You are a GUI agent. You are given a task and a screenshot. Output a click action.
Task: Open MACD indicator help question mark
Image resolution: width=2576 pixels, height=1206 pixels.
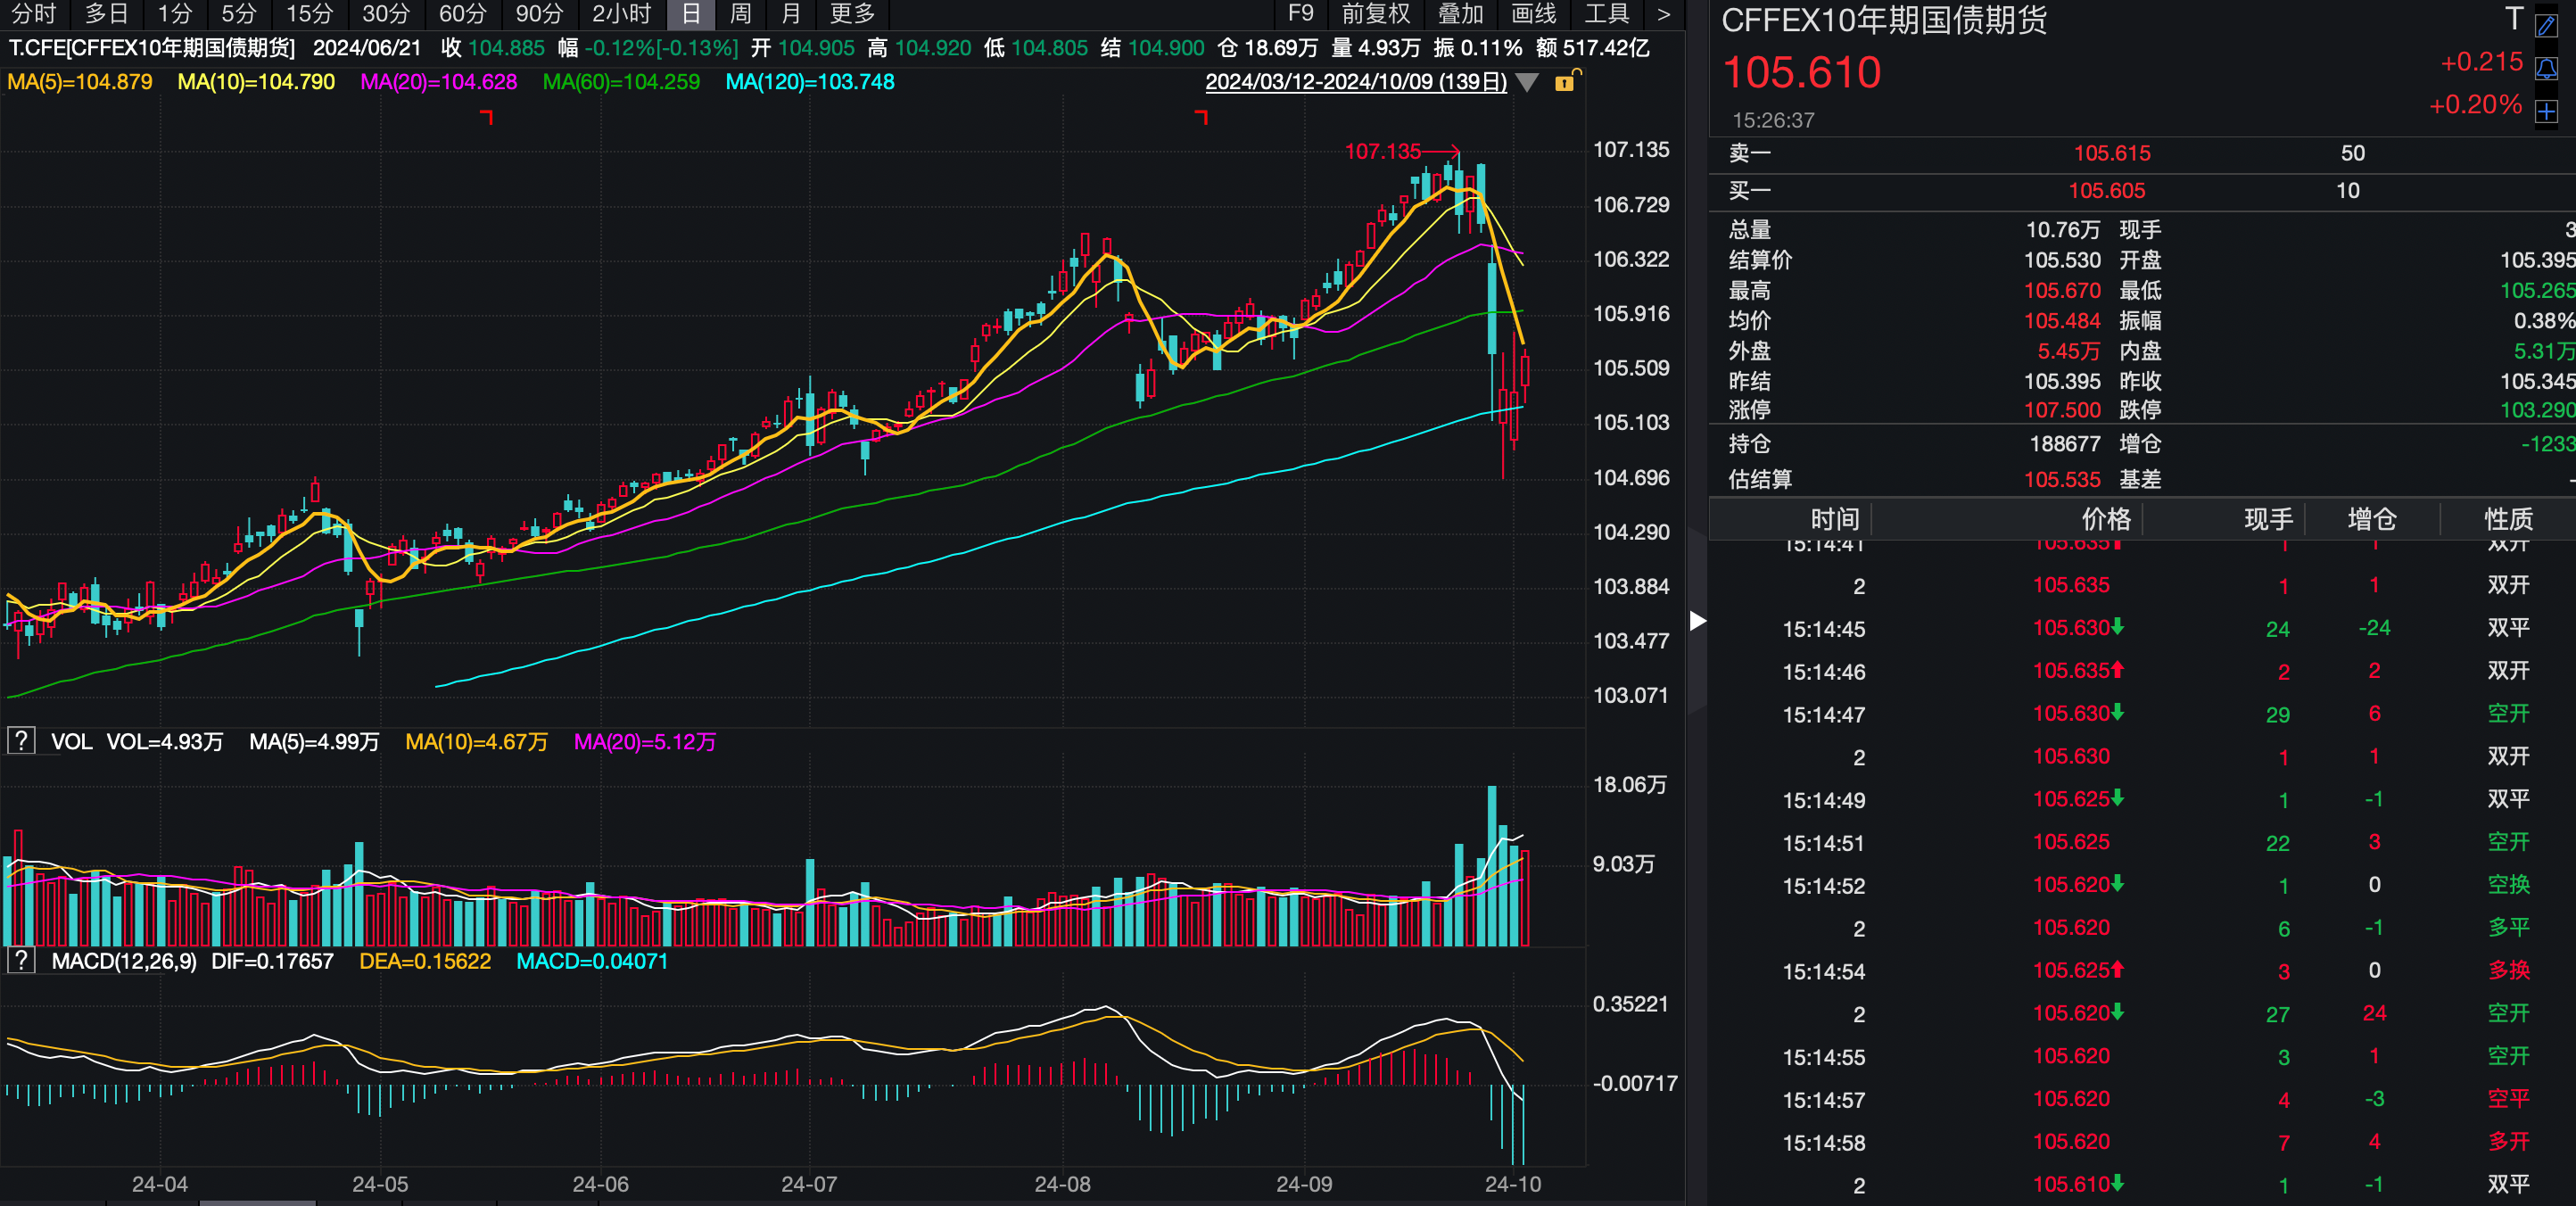tap(21, 960)
